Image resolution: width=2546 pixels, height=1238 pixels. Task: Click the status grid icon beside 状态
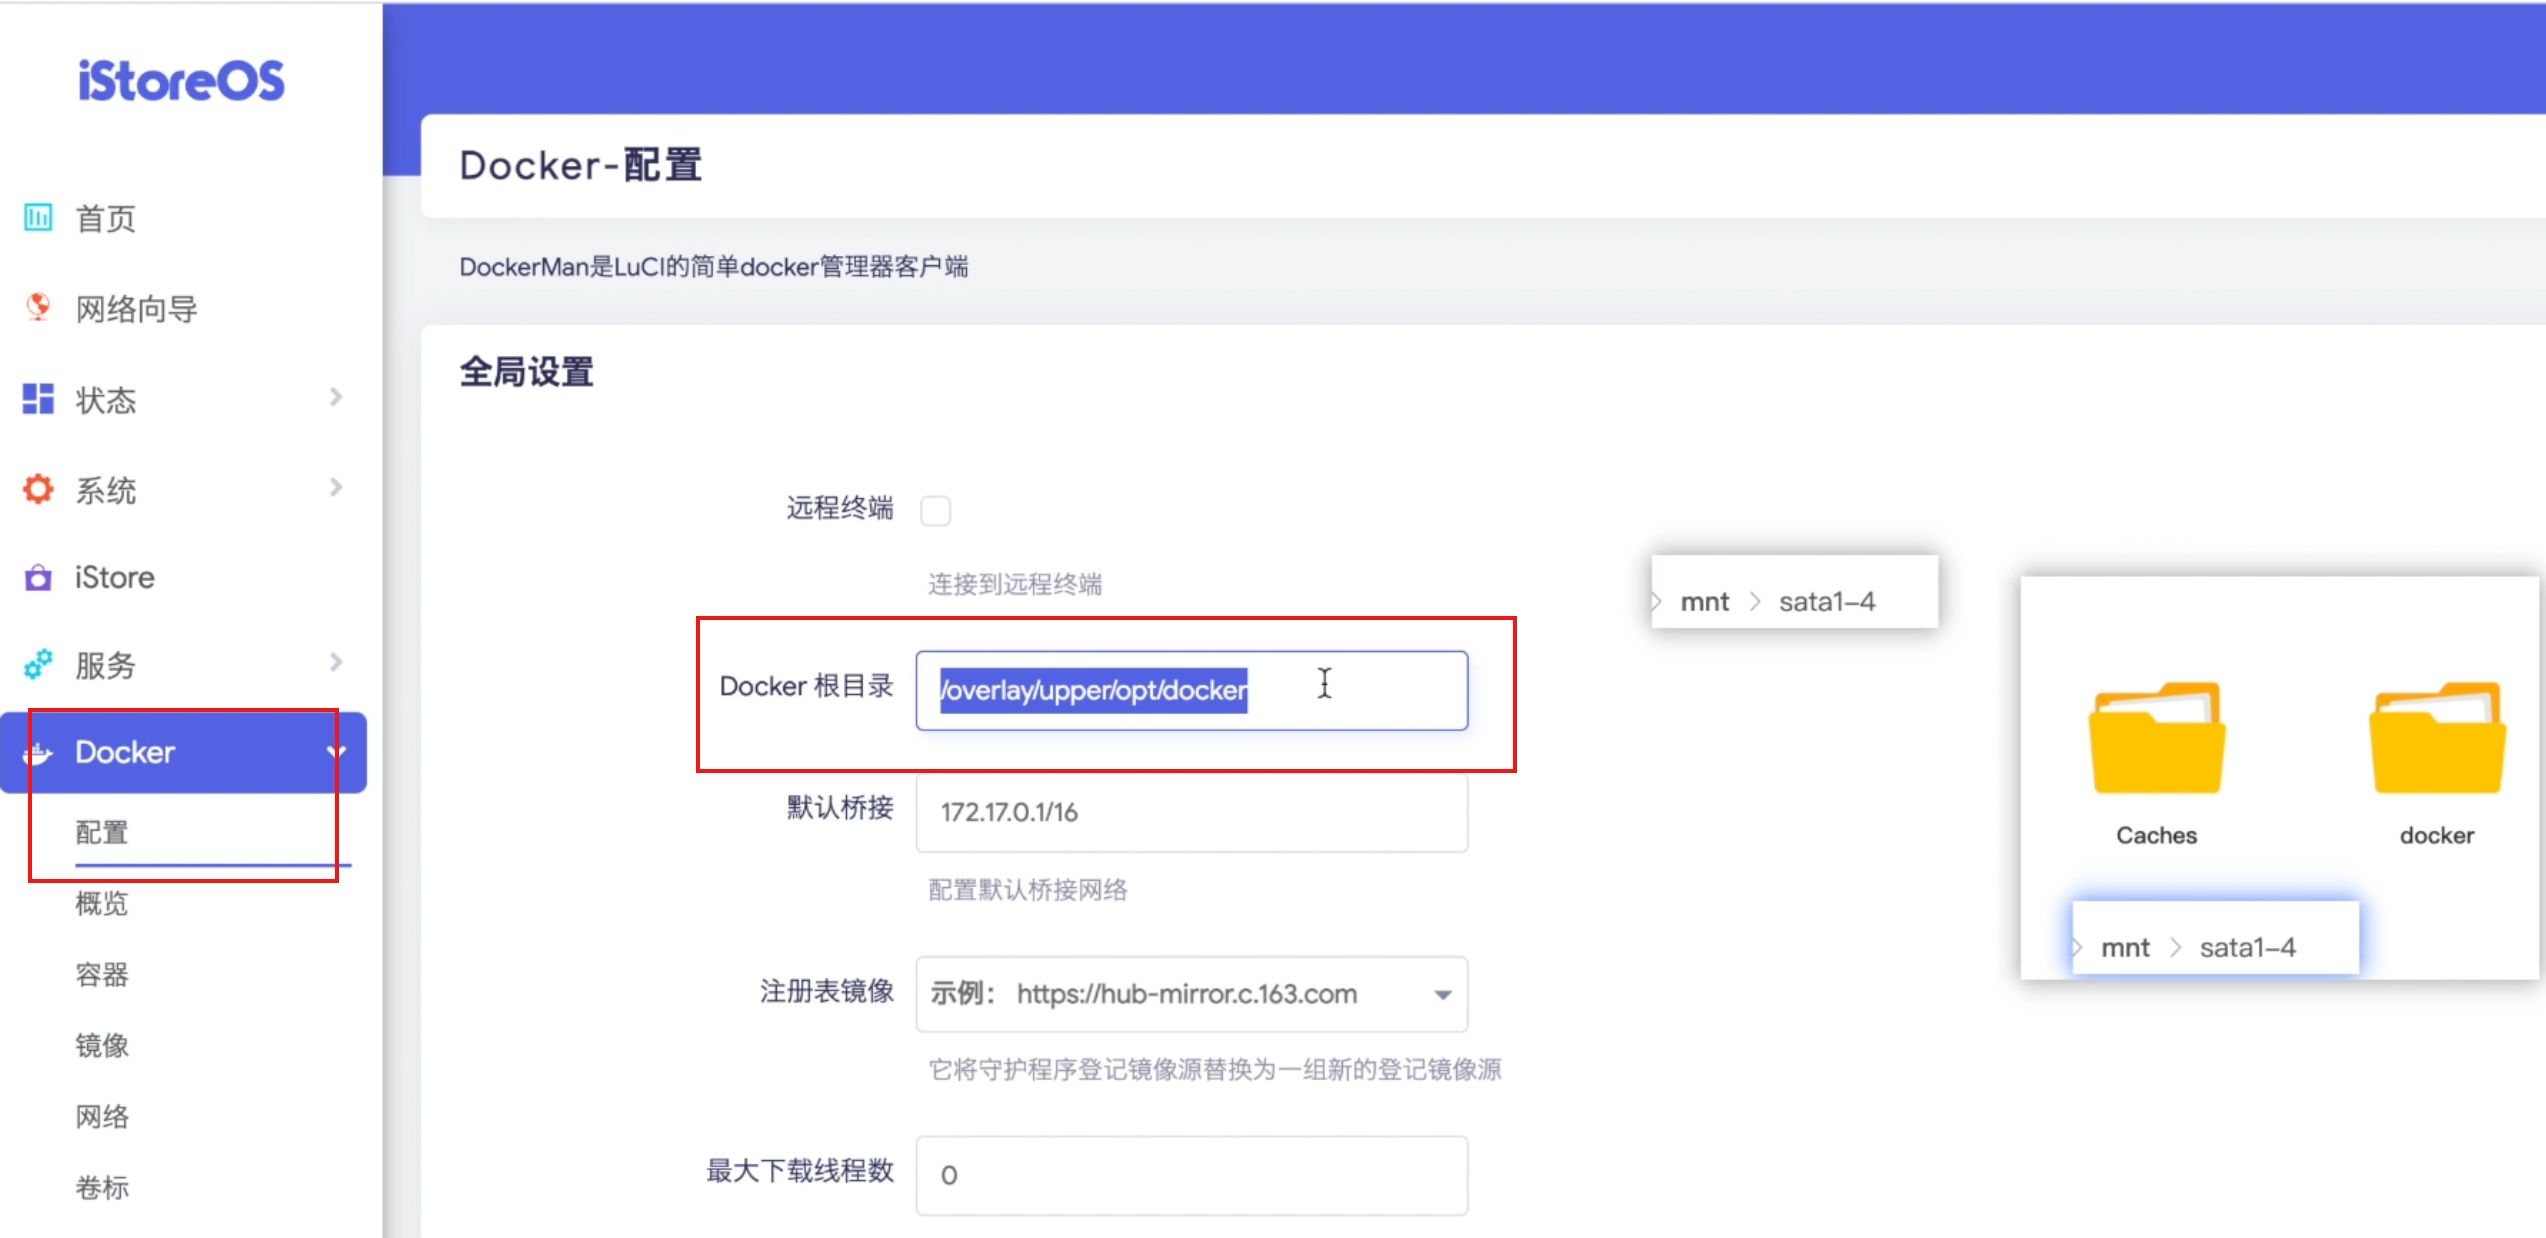click(38, 398)
